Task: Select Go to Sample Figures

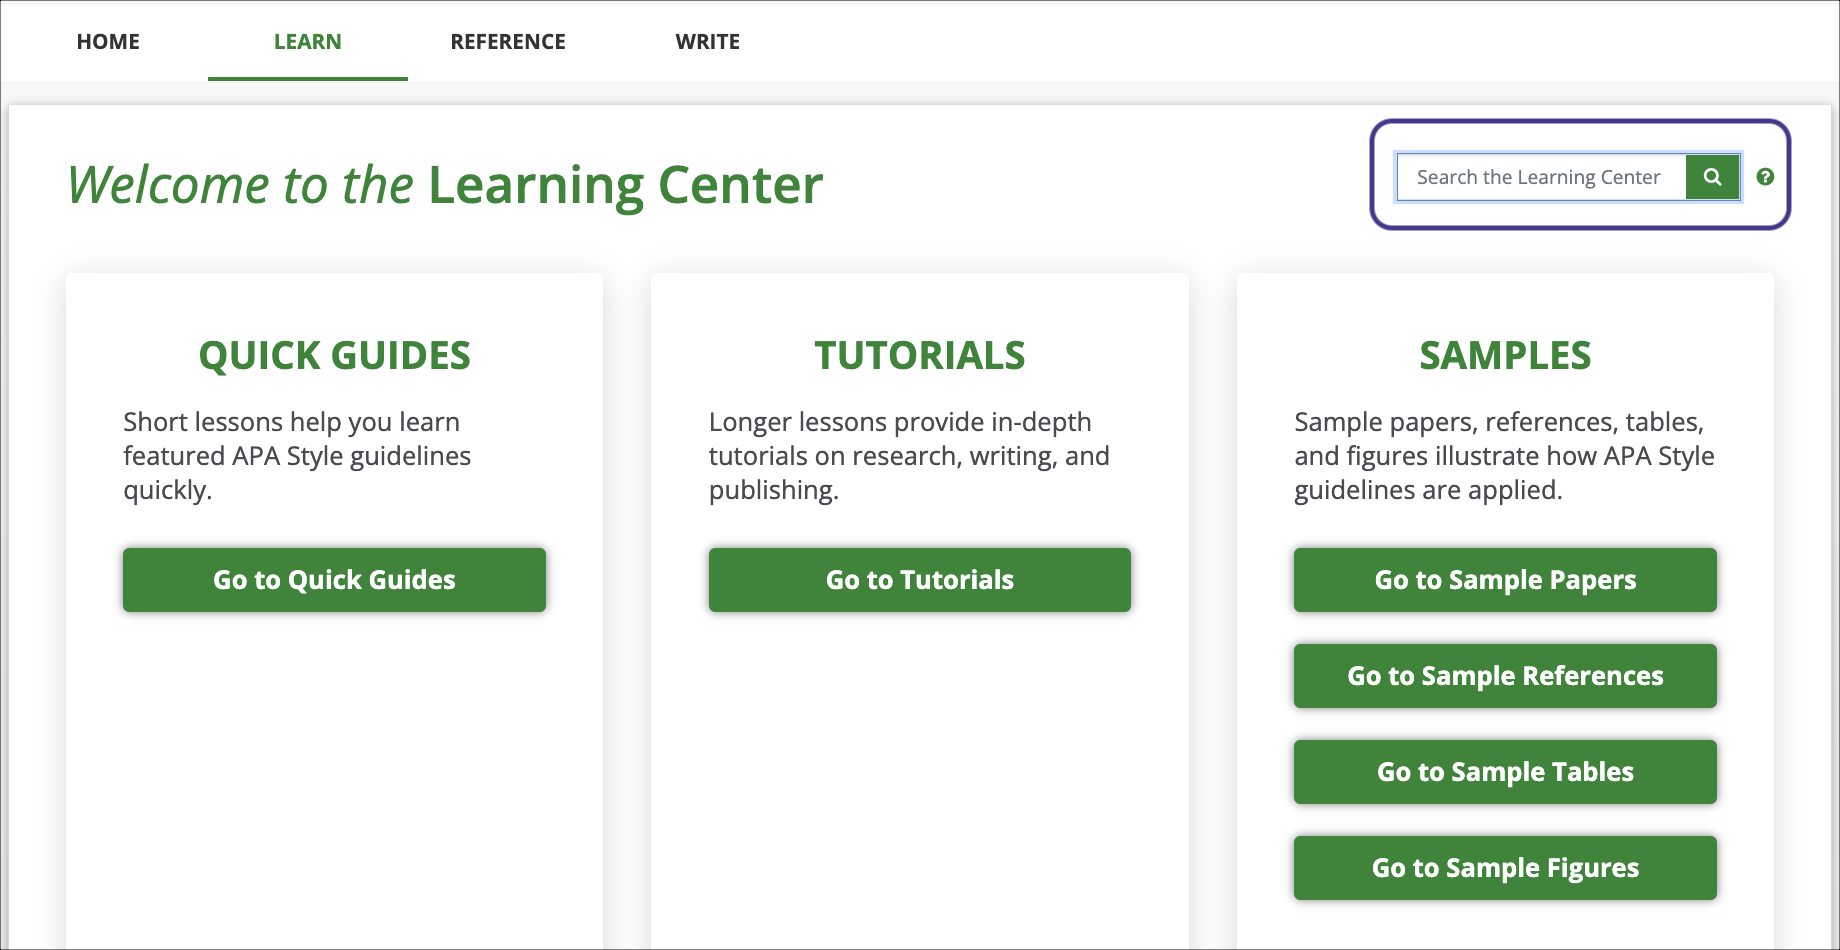Action: point(1504,868)
